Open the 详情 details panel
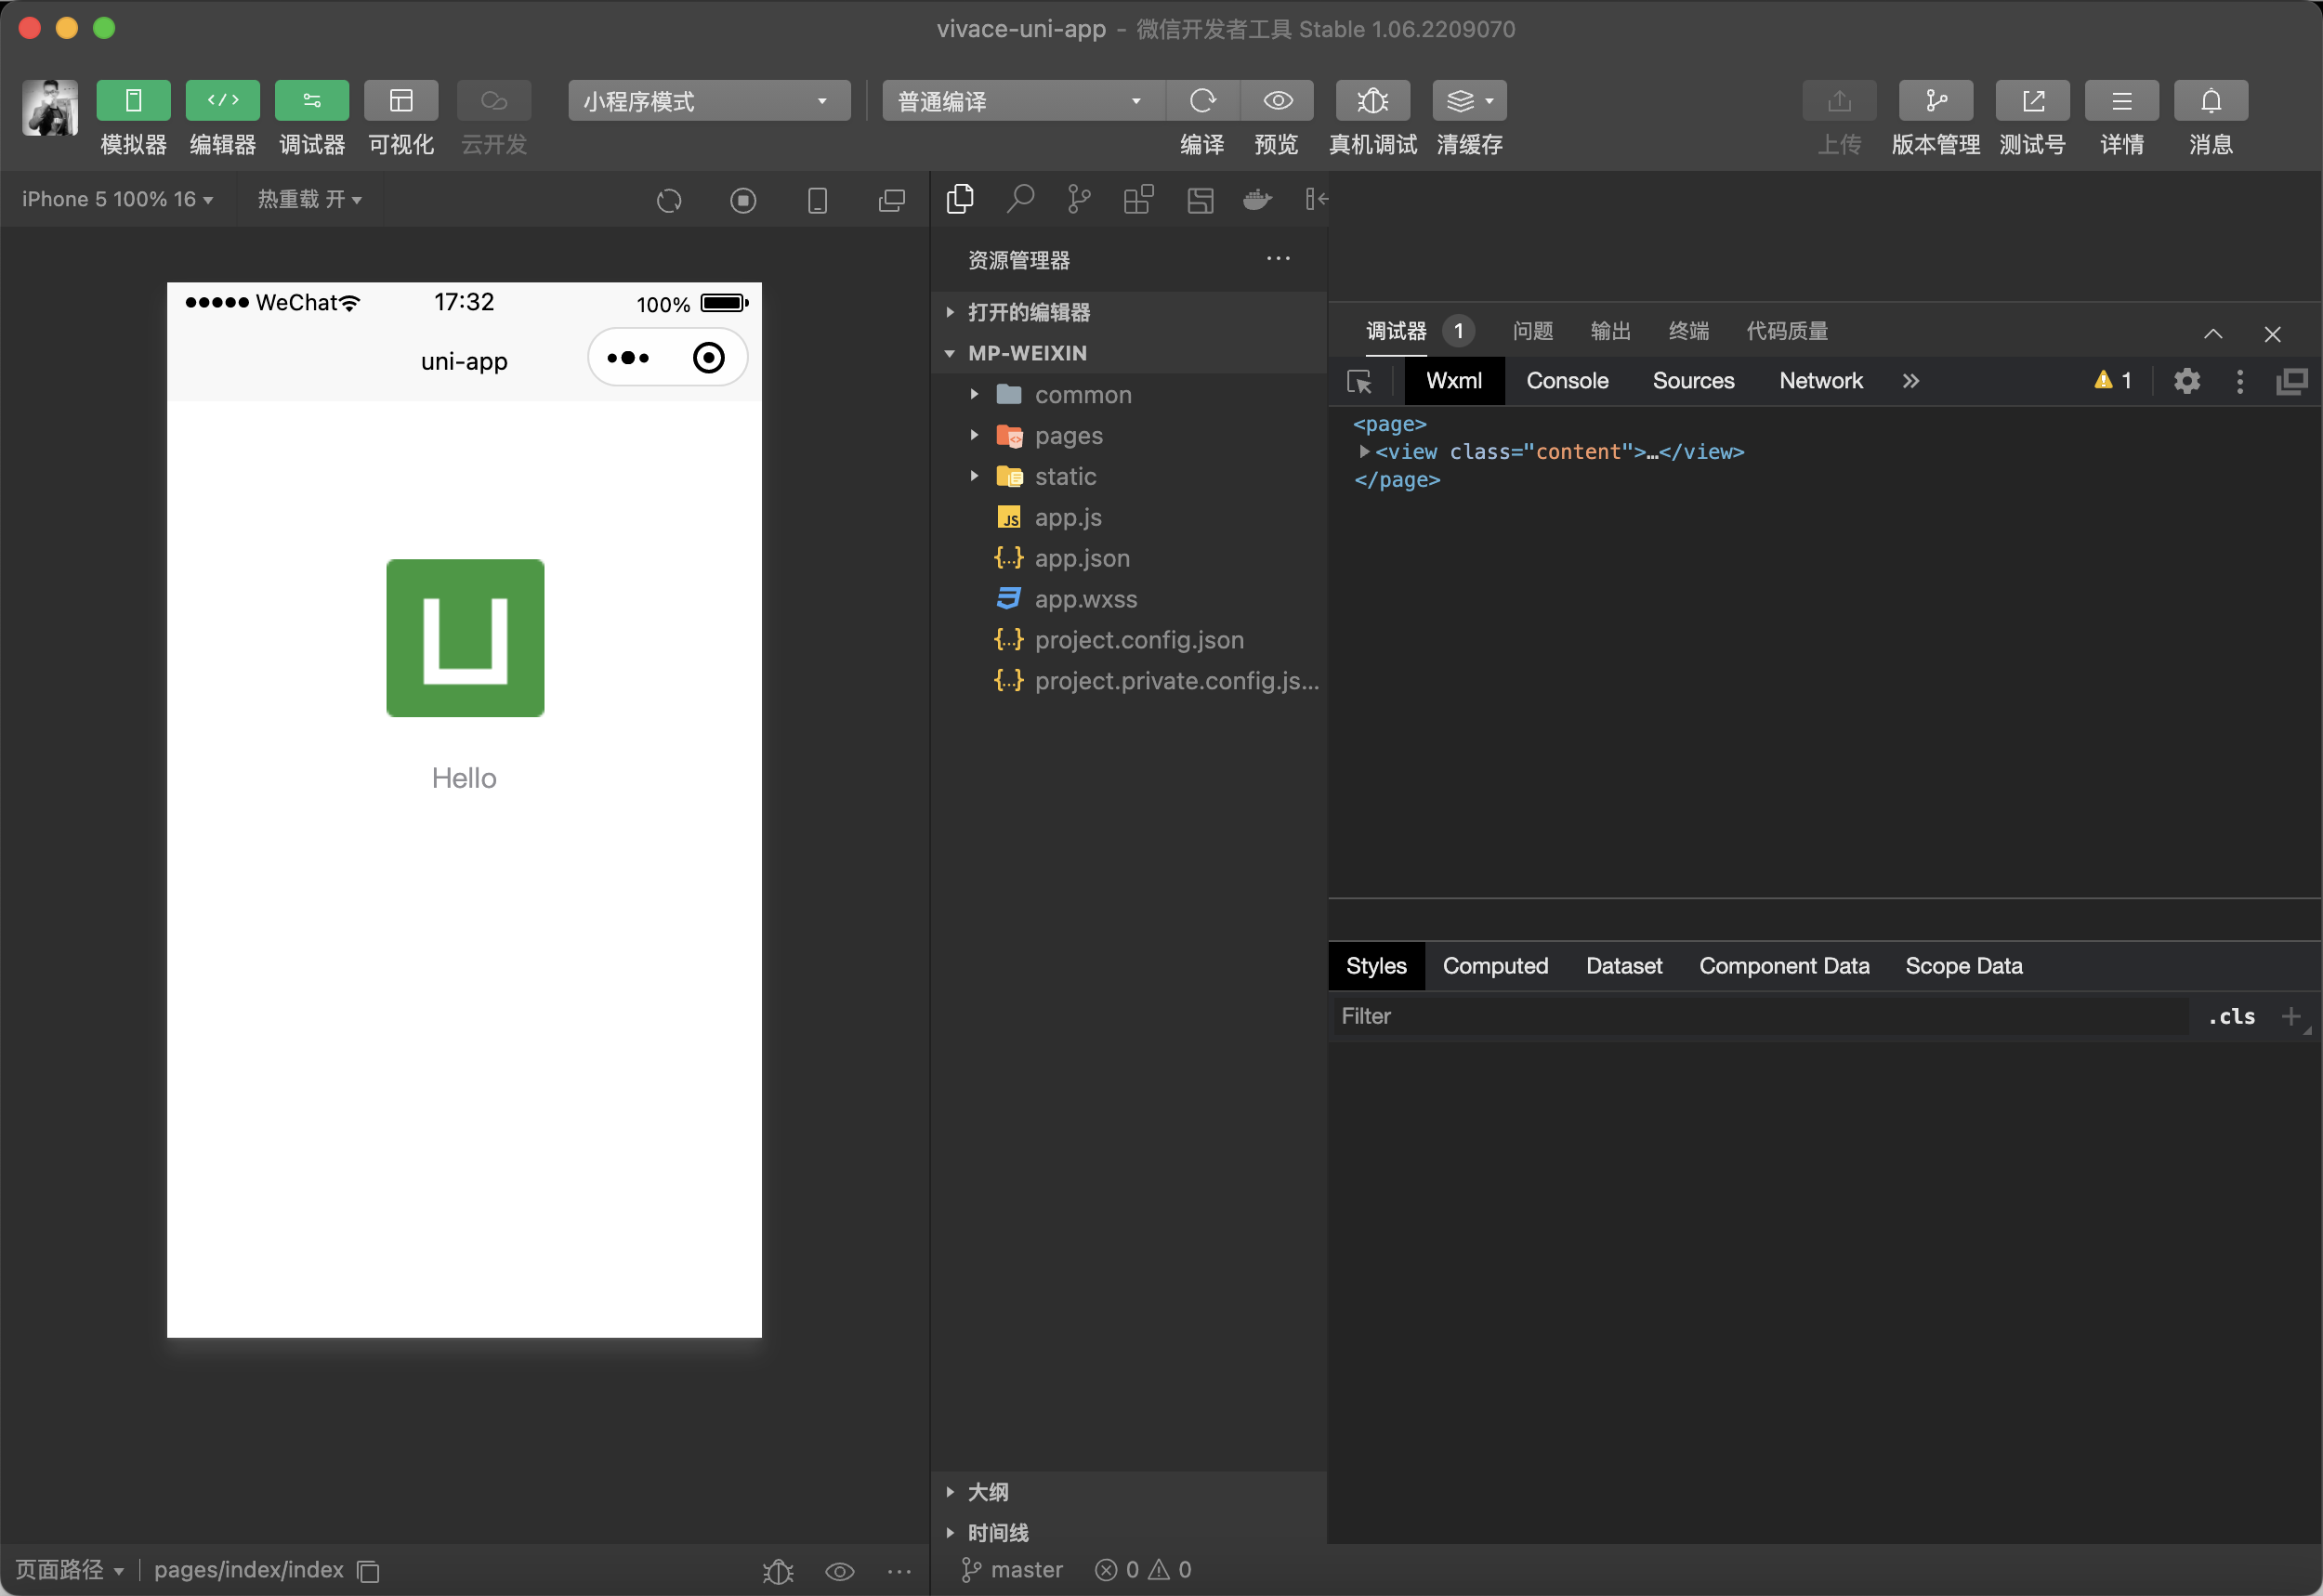 2121,100
